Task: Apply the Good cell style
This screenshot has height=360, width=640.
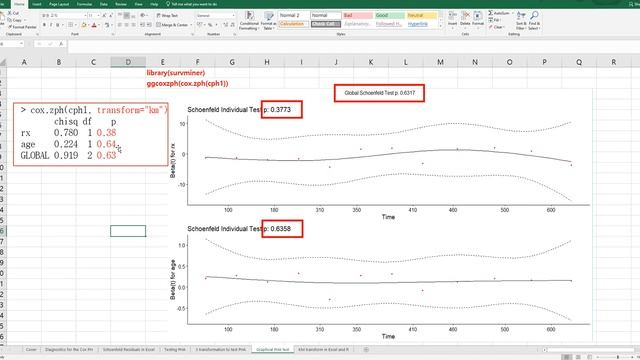Action: (x=389, y=16)
